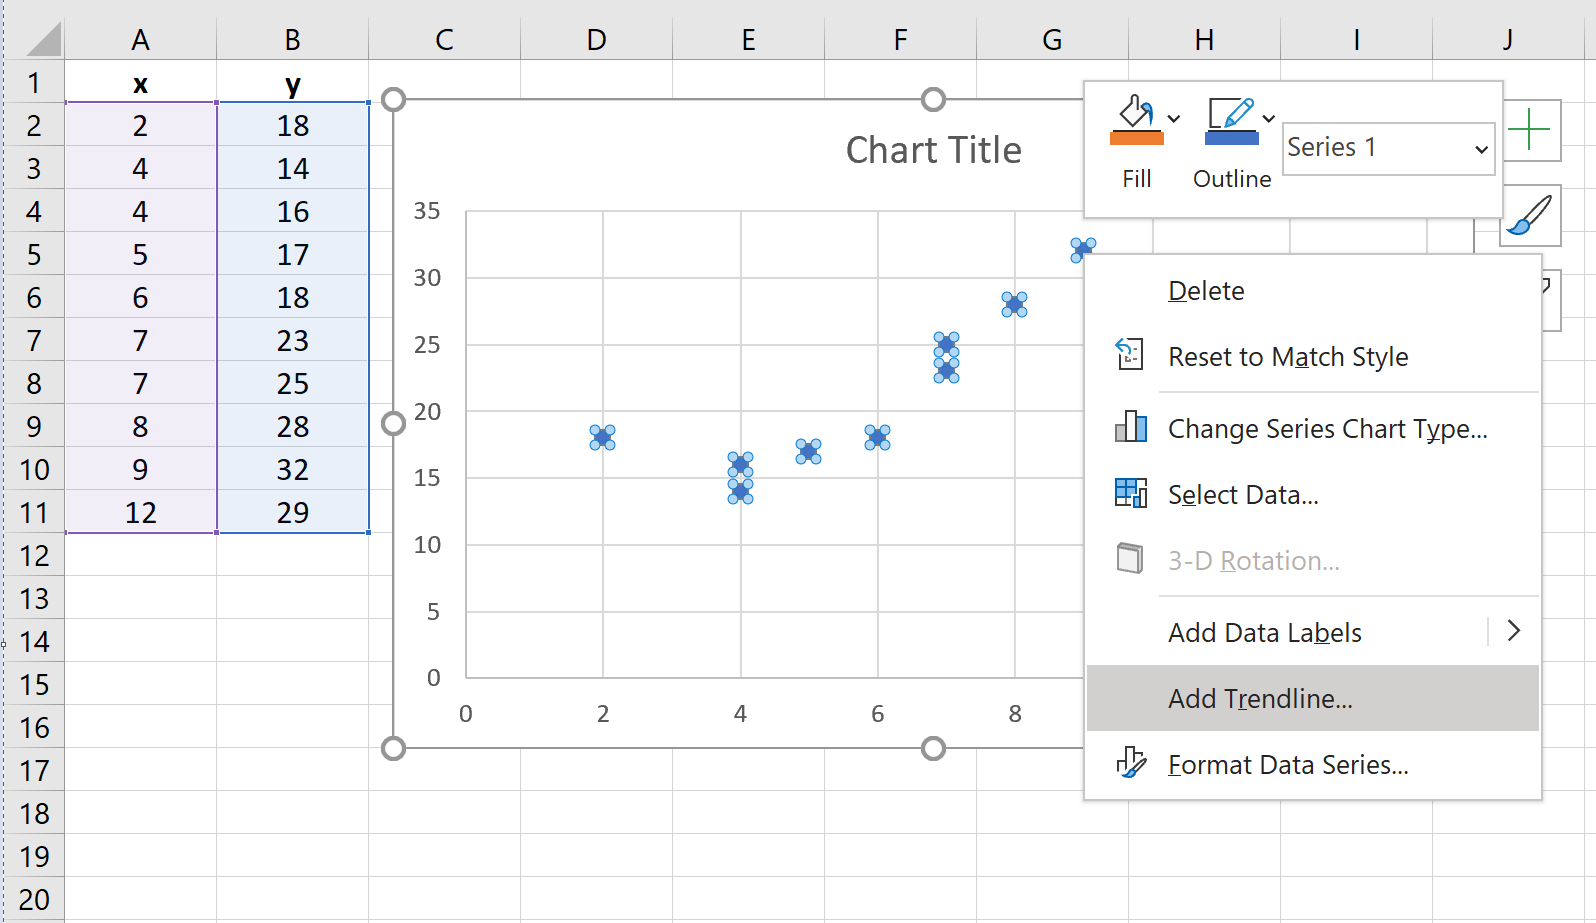Open the Fill color dropdown arrow

click(1174, 119)
